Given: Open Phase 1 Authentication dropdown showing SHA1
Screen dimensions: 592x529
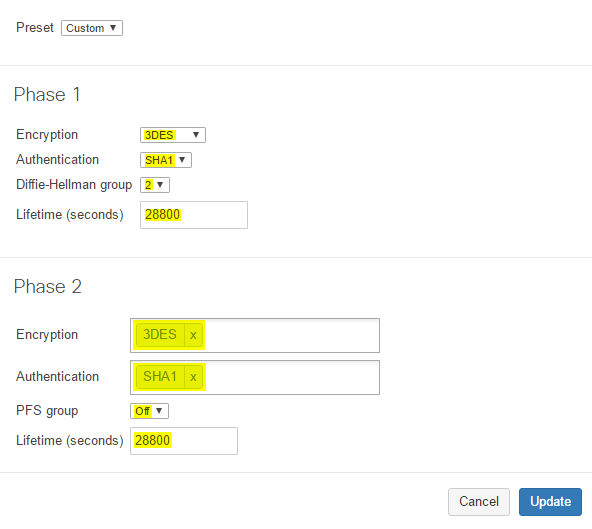Looking at the screenshot, I should click(166, 160).
